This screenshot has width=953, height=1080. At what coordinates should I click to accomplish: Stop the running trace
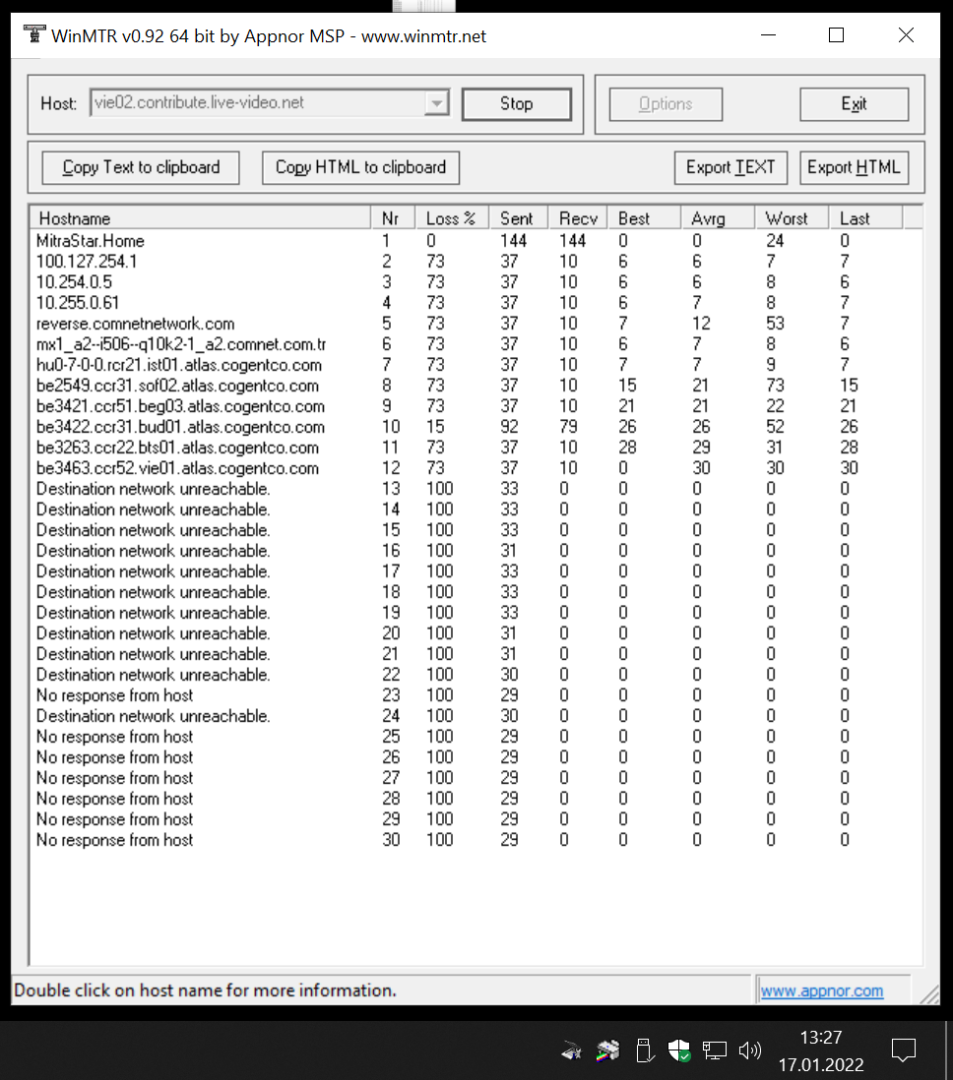pyautogui.click(x=516, y=104)
